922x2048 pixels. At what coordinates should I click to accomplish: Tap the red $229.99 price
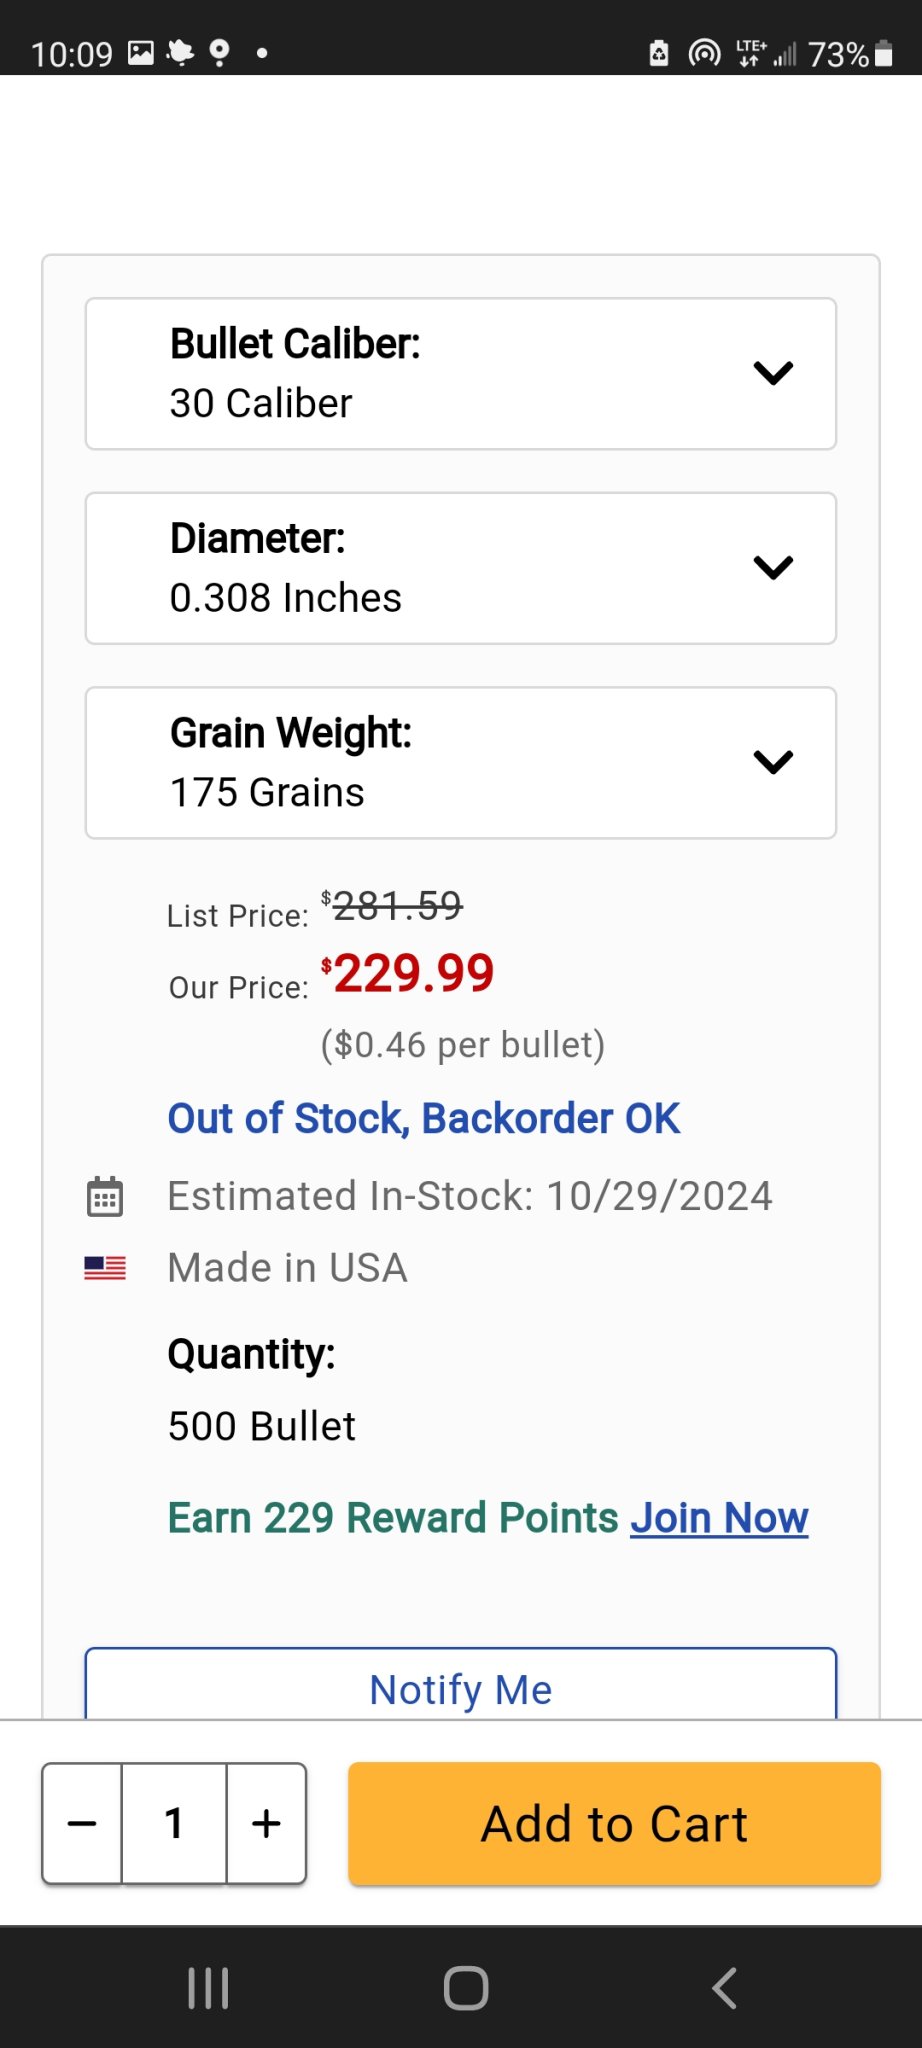click(412, 973)
